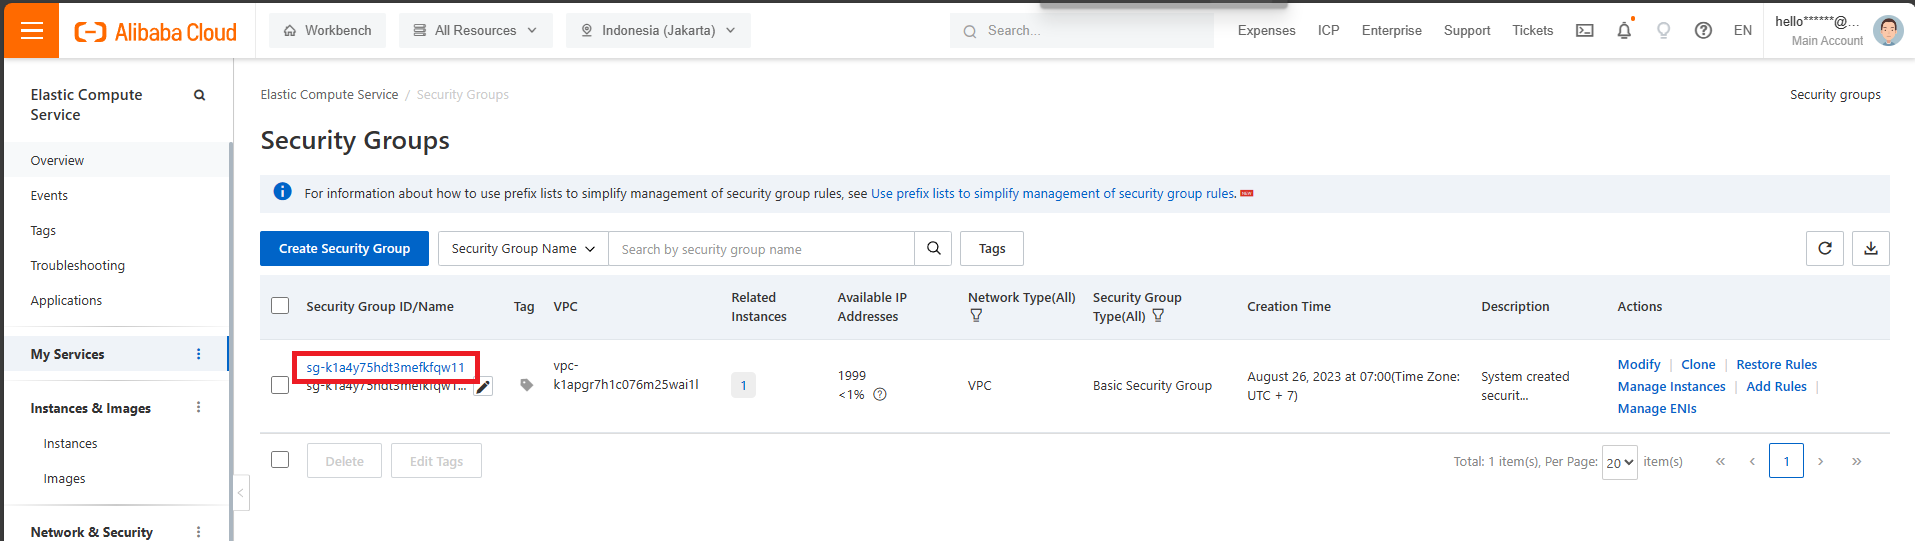This screenshot has height=541, width=1915.
Task: Switch language via EN
Action: coord(1743,31)
